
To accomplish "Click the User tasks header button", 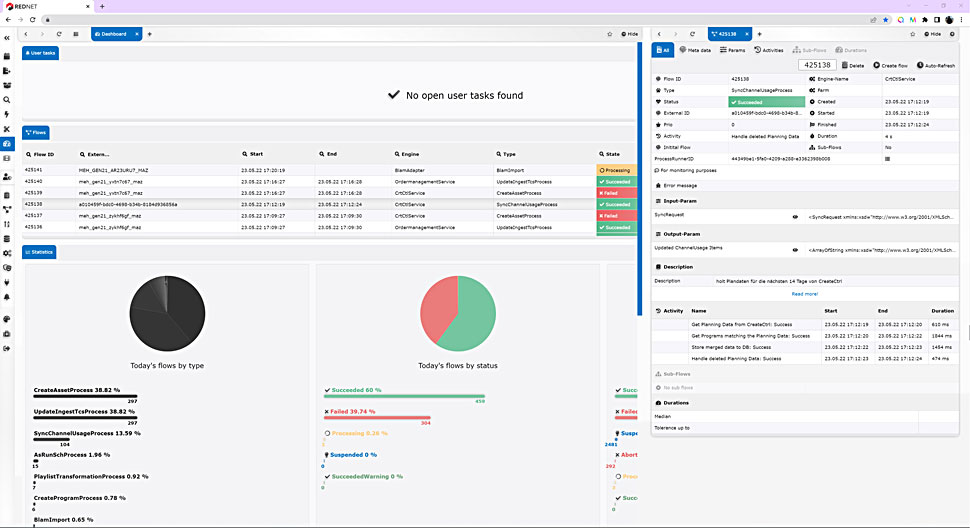I will tap(40, 53).
